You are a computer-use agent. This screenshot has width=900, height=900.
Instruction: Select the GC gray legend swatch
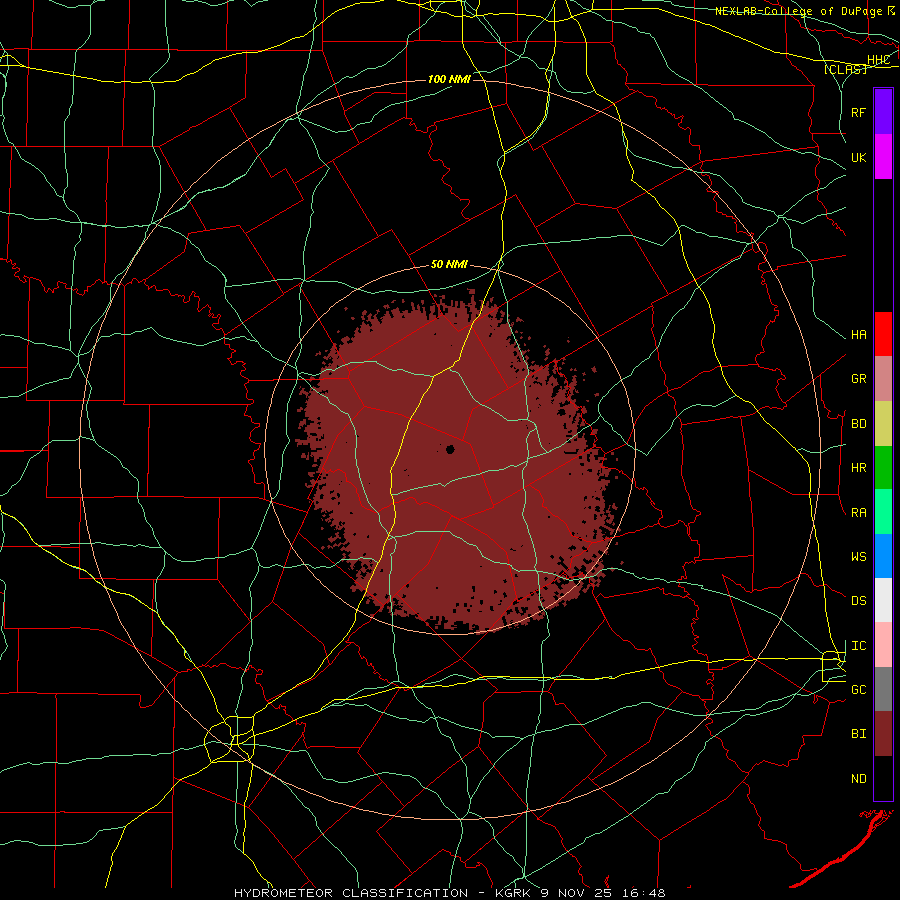point(883,689)
